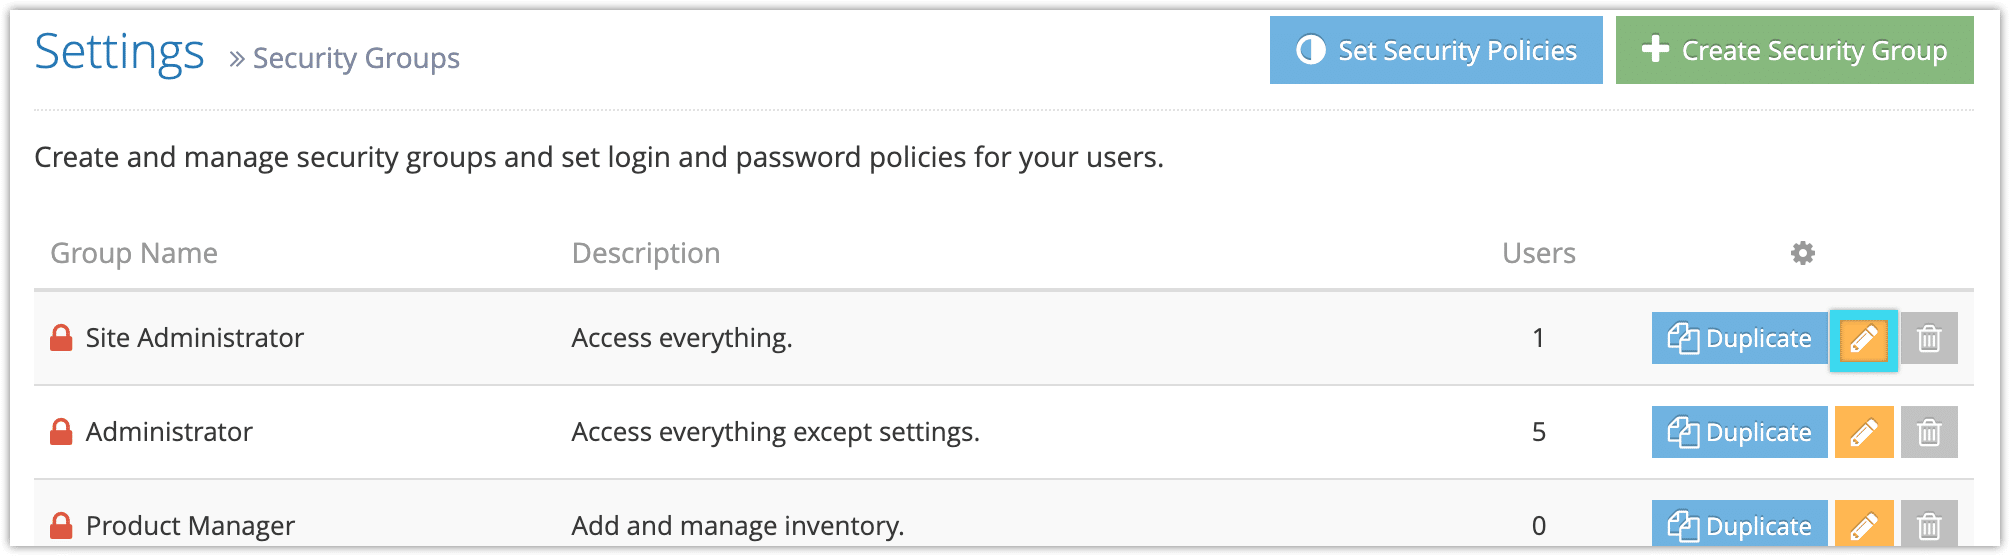Click the Group Name column header

tap(134, 253)
